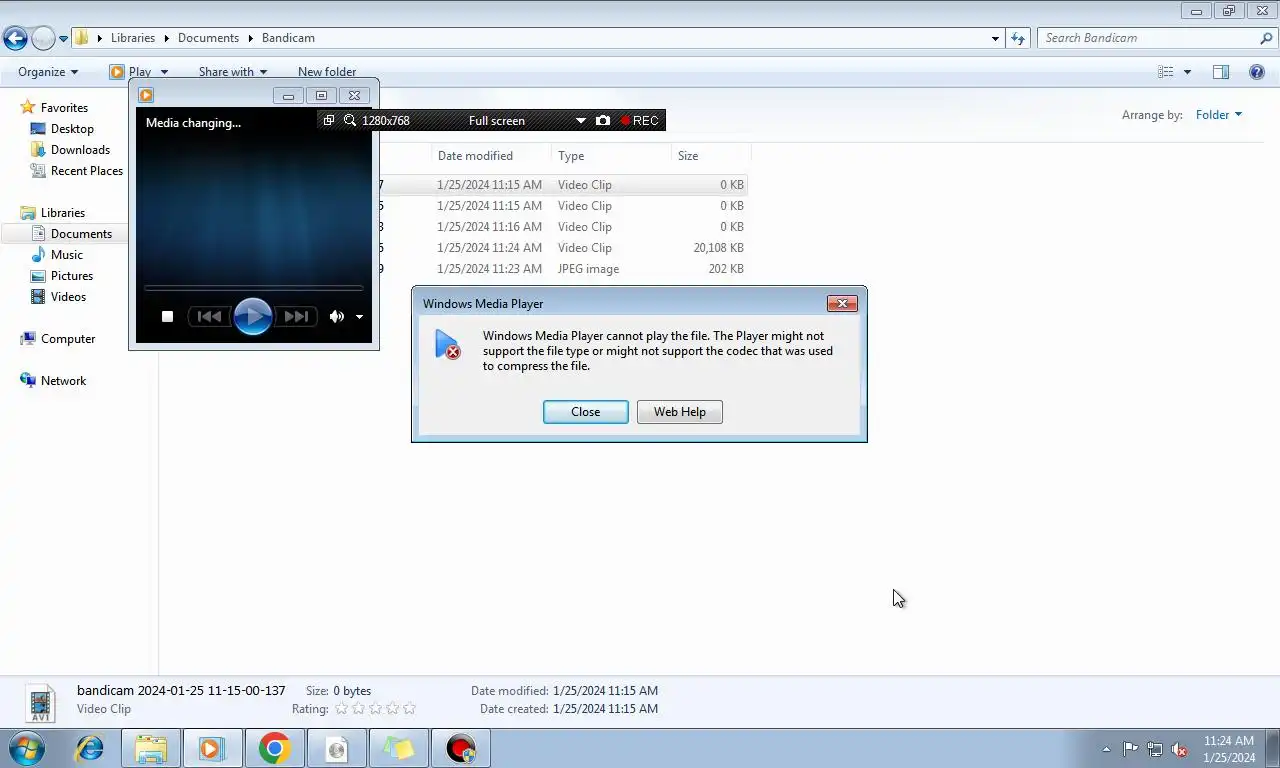This screenshot has height=768, width=1280.
Task: Click the Bandicam magnifier resolution icon
Action: point(350,120)
